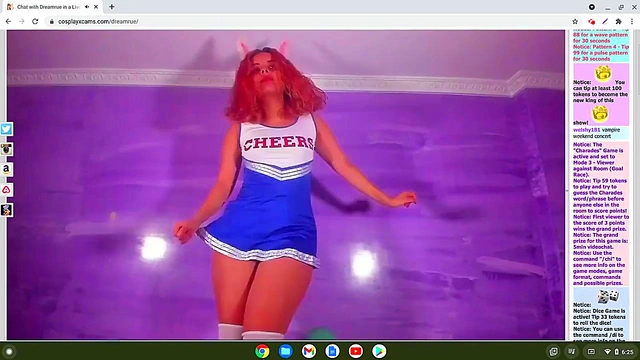Click the "Pattern 4" pulse pattern notice
640x360 pixels.
tap(600, 53)
